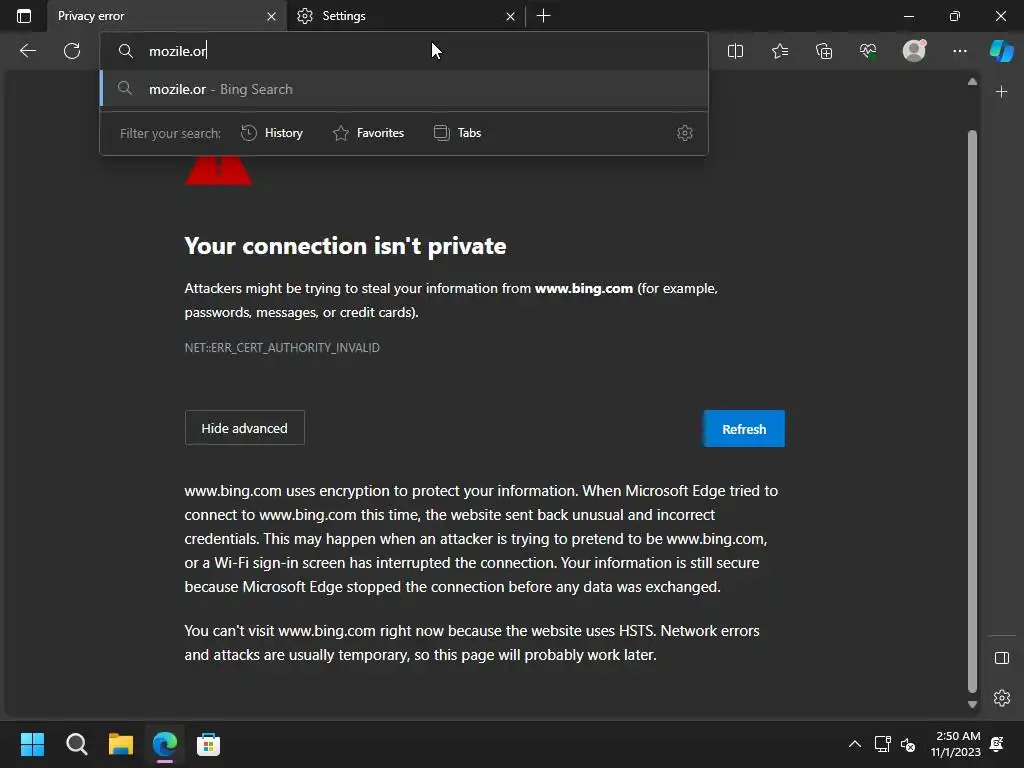
Task: Reload the page with refresh icon
Action: tap(72, 51)
